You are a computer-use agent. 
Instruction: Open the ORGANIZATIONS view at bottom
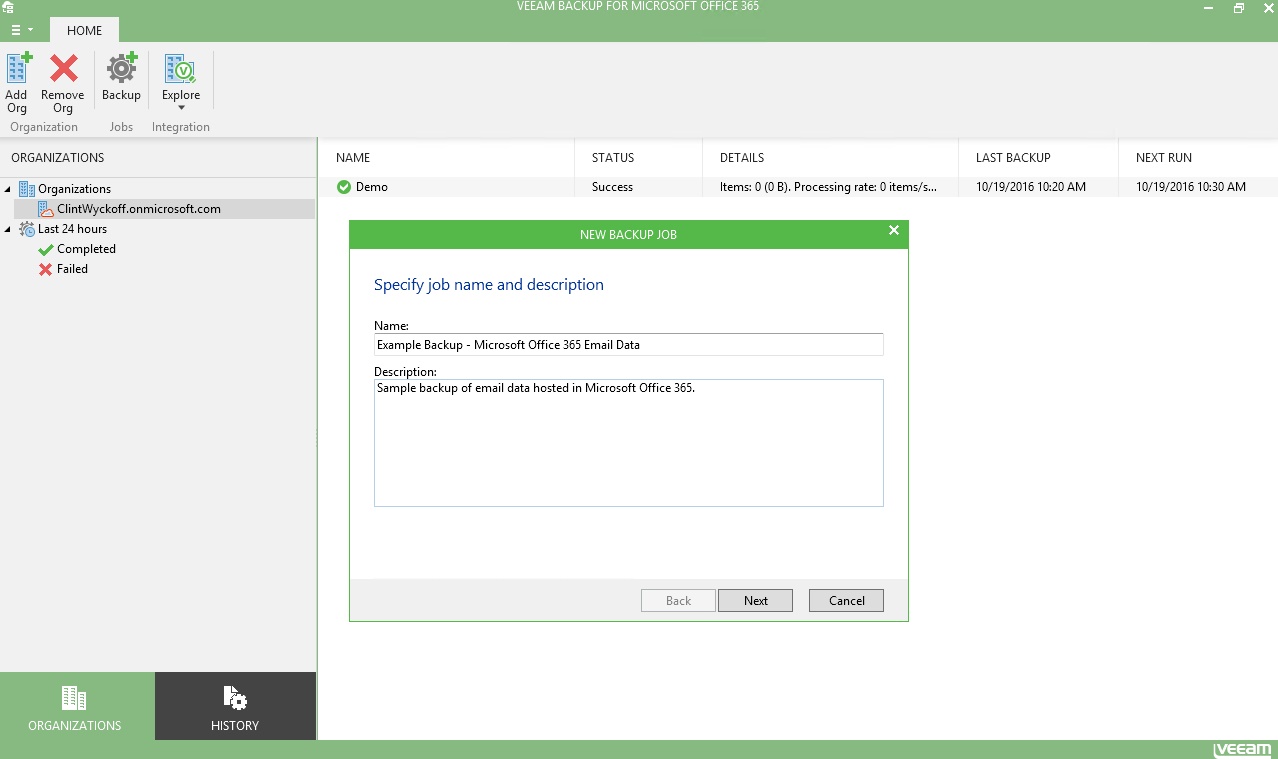coord(75,707)
